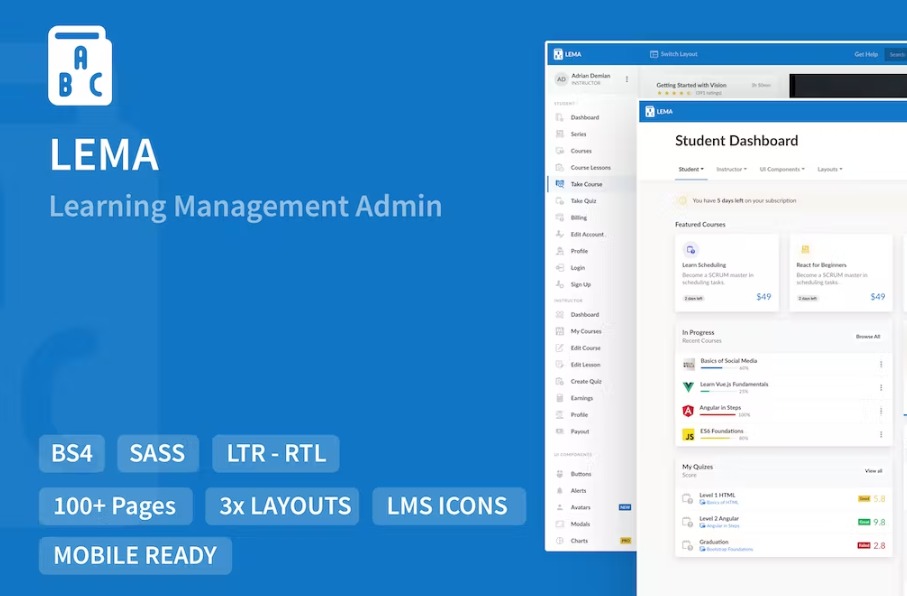
Task: Click Browse All in the In Progress card
Action: (x=868, y=337)
